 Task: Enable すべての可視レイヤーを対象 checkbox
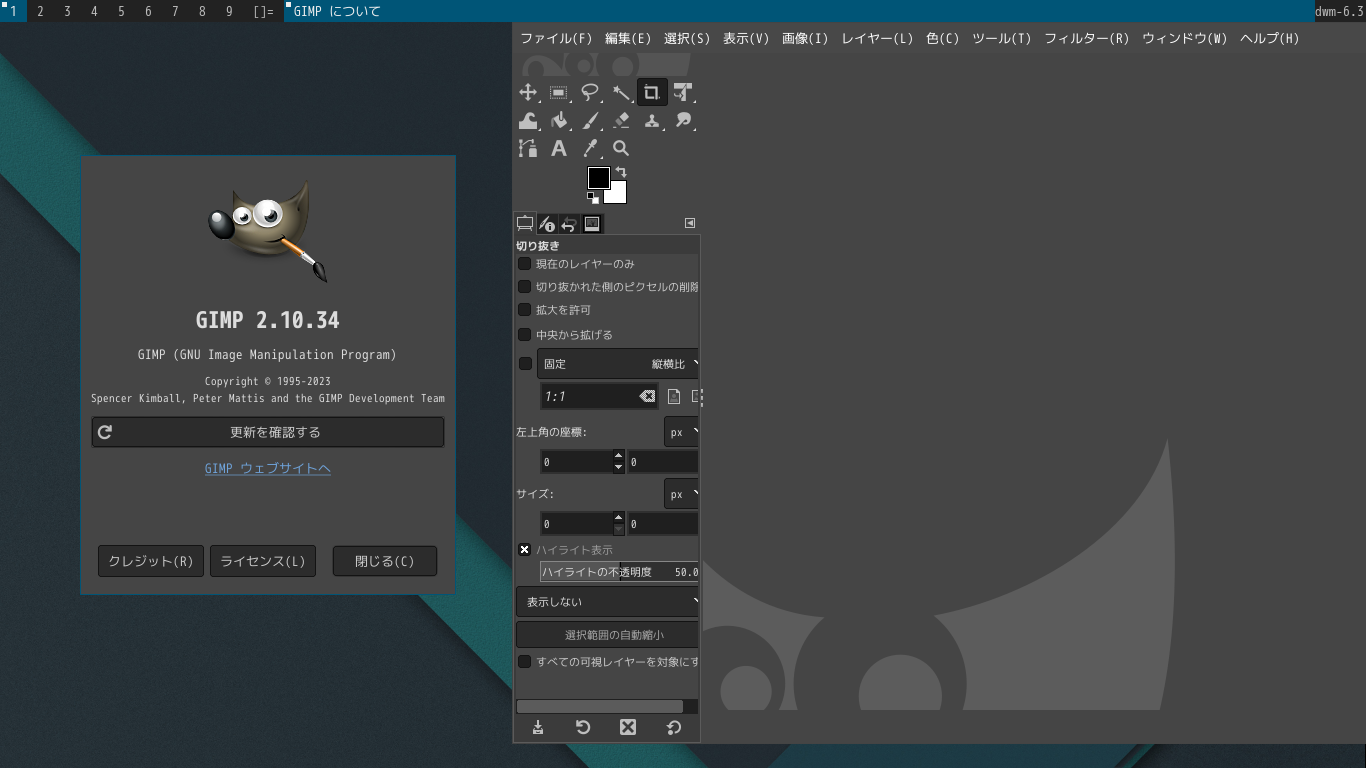(x=524, y=662)
